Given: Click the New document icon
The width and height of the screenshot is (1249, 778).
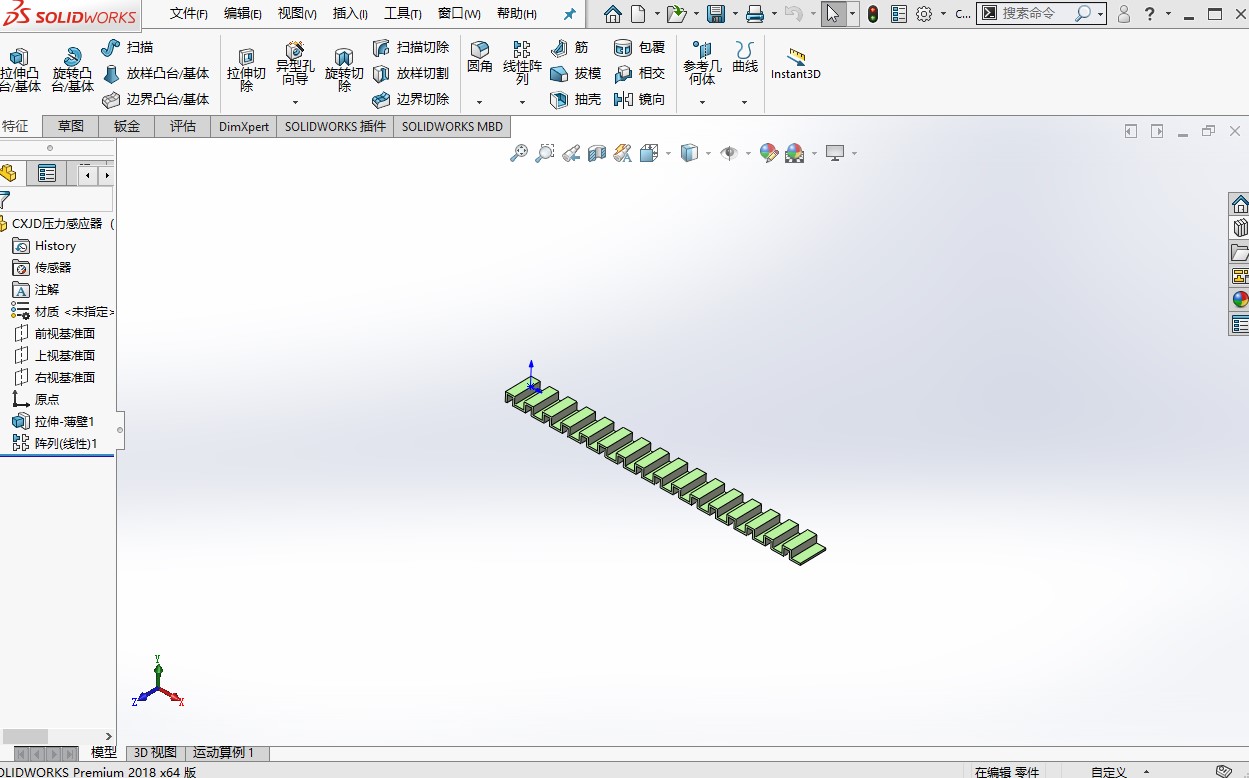Looking at the screenshot, I should click(638, 14).
